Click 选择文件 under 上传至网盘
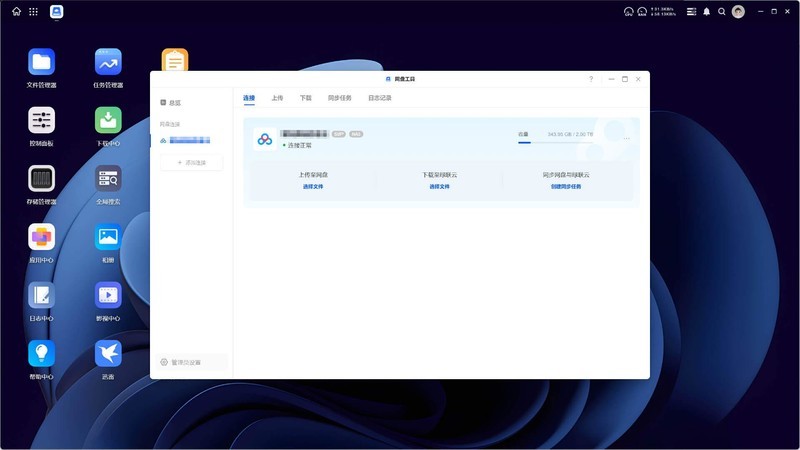Screen dimensions: 800x450 tap(313, 187)
